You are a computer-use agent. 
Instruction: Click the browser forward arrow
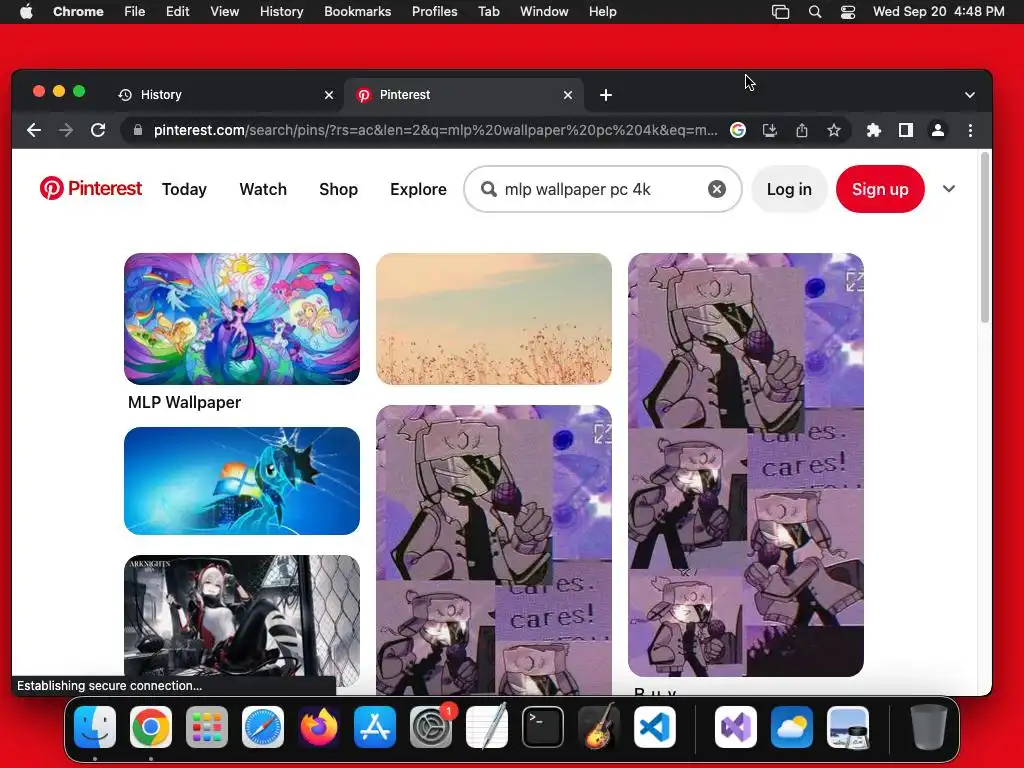tap(66, 130)
